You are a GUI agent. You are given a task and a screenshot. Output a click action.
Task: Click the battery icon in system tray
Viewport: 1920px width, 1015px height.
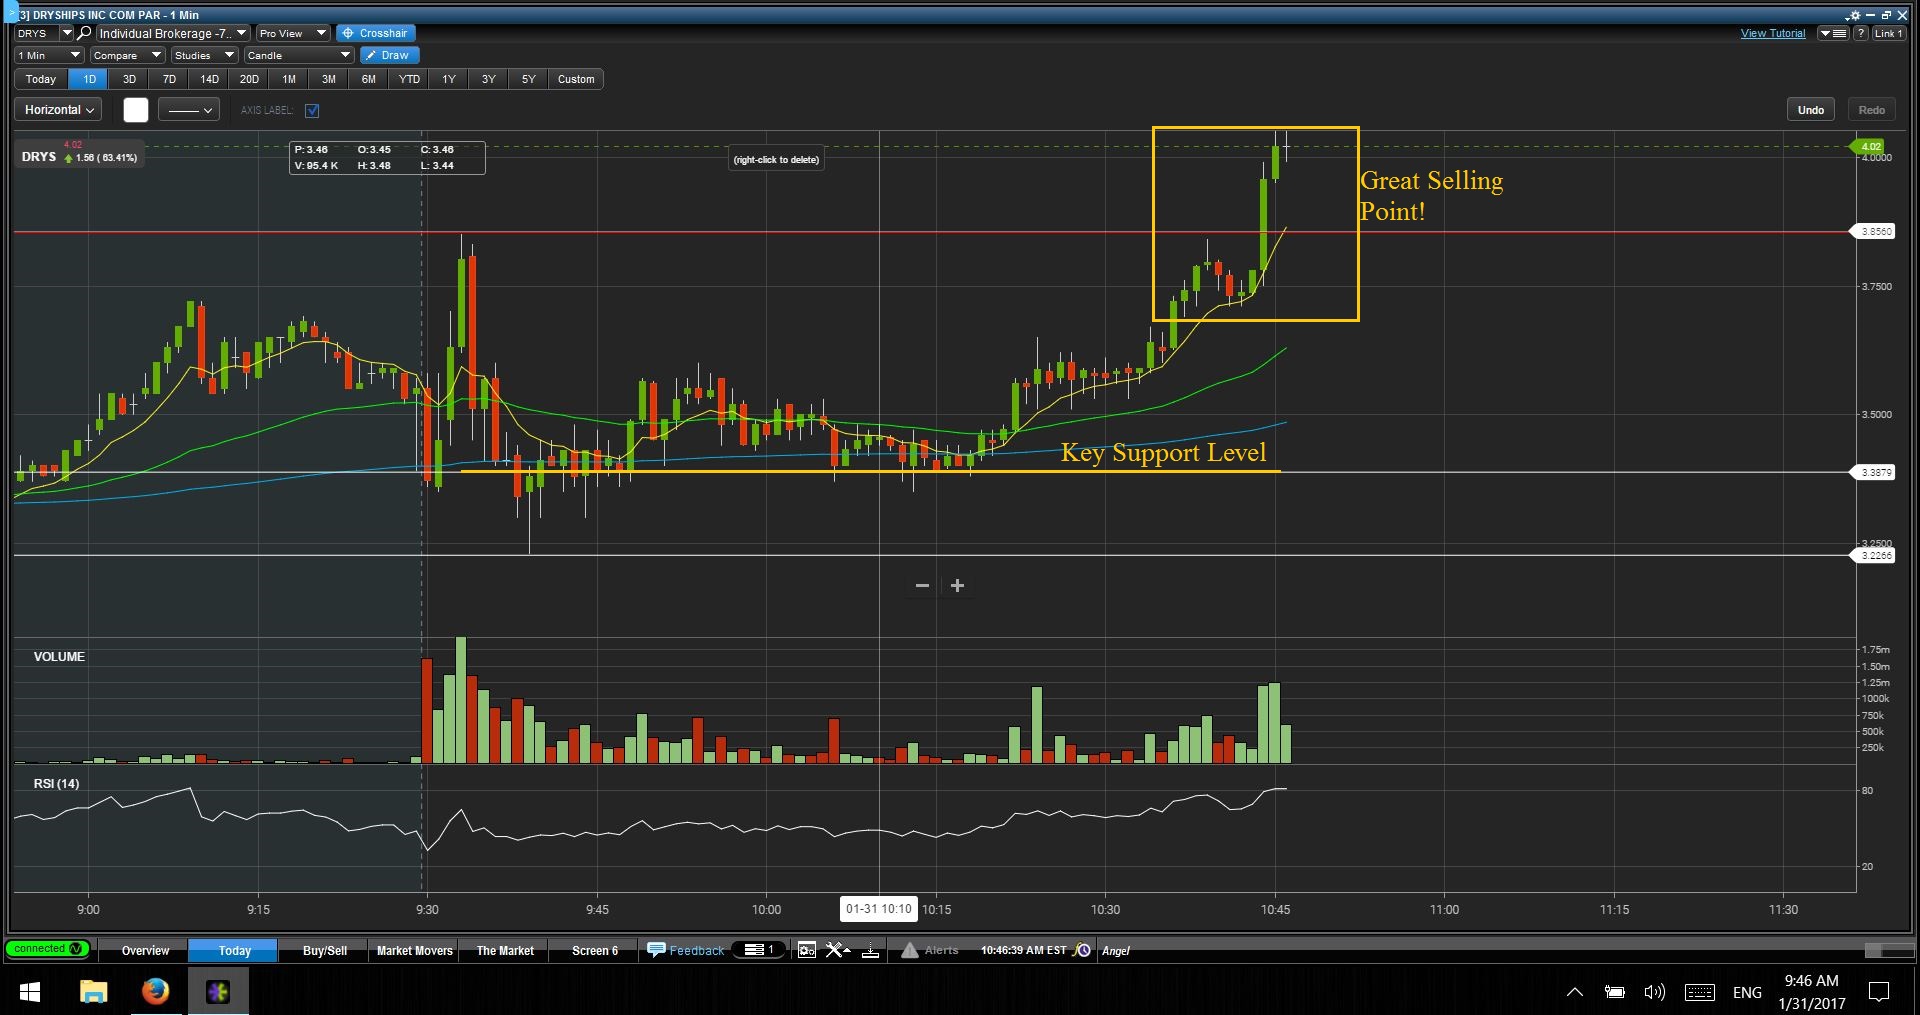[1614, 992]
